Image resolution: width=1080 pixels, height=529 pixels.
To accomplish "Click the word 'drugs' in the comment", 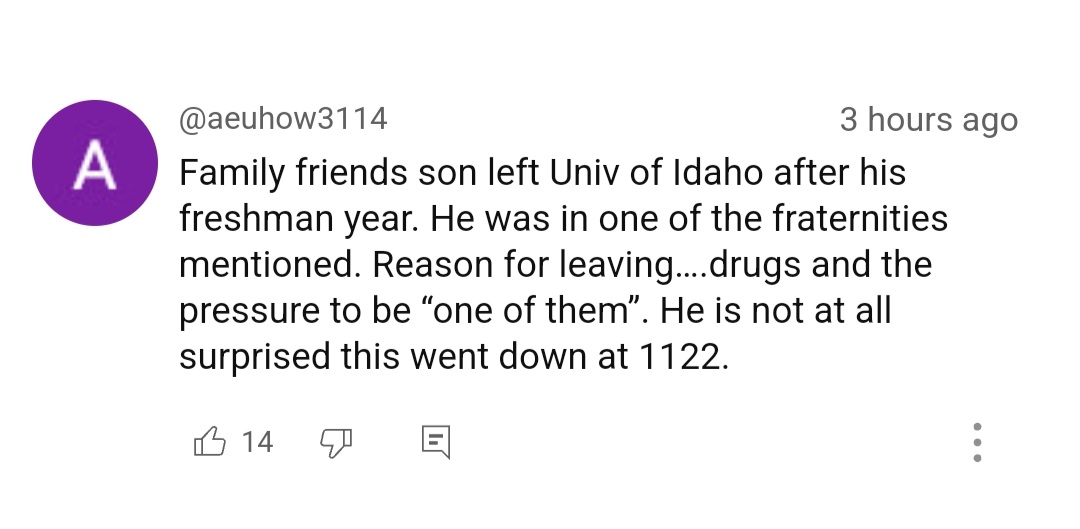I will coord(755,266).
